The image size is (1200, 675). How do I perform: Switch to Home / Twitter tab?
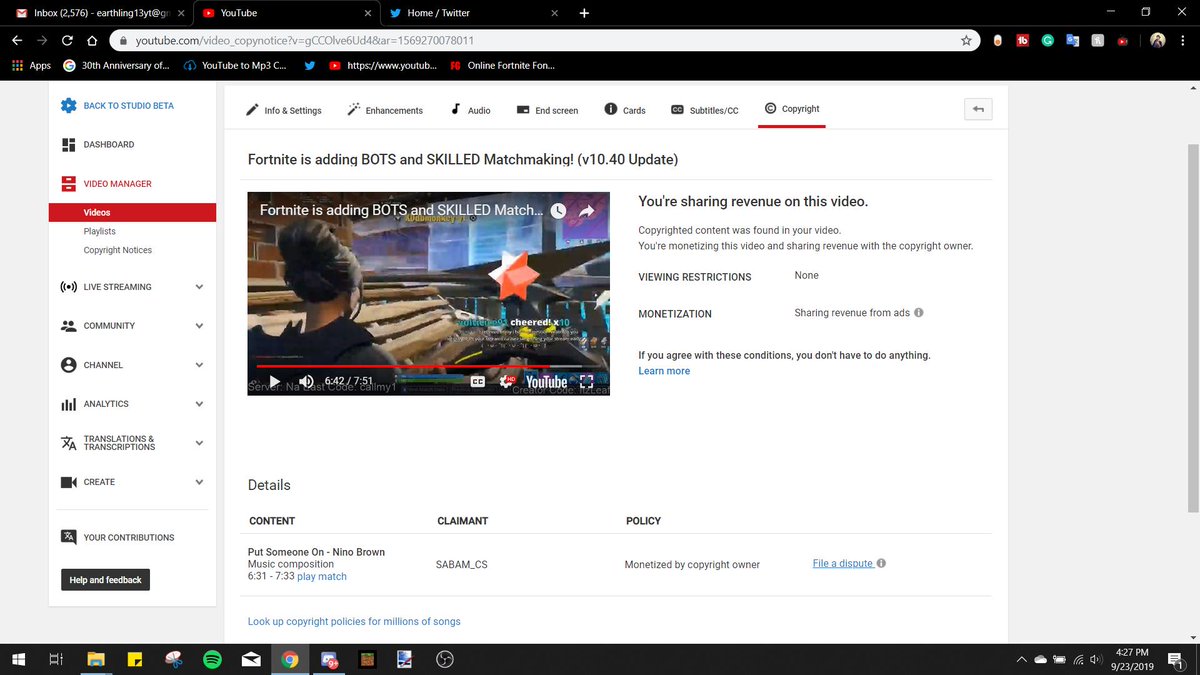click(475, 13)
